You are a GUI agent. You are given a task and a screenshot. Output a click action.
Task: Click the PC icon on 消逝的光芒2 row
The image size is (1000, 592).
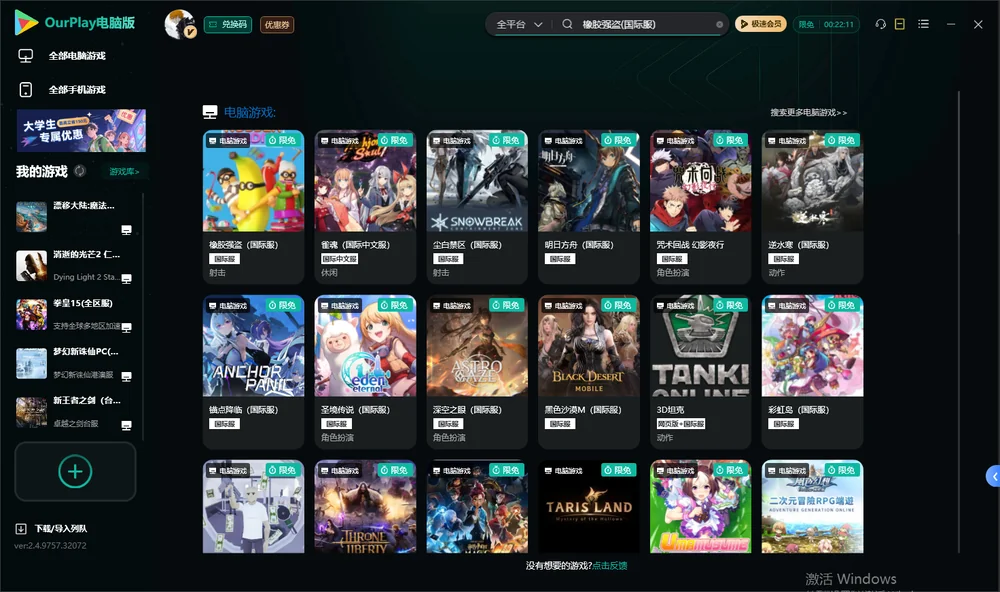[x=126, y=278]
